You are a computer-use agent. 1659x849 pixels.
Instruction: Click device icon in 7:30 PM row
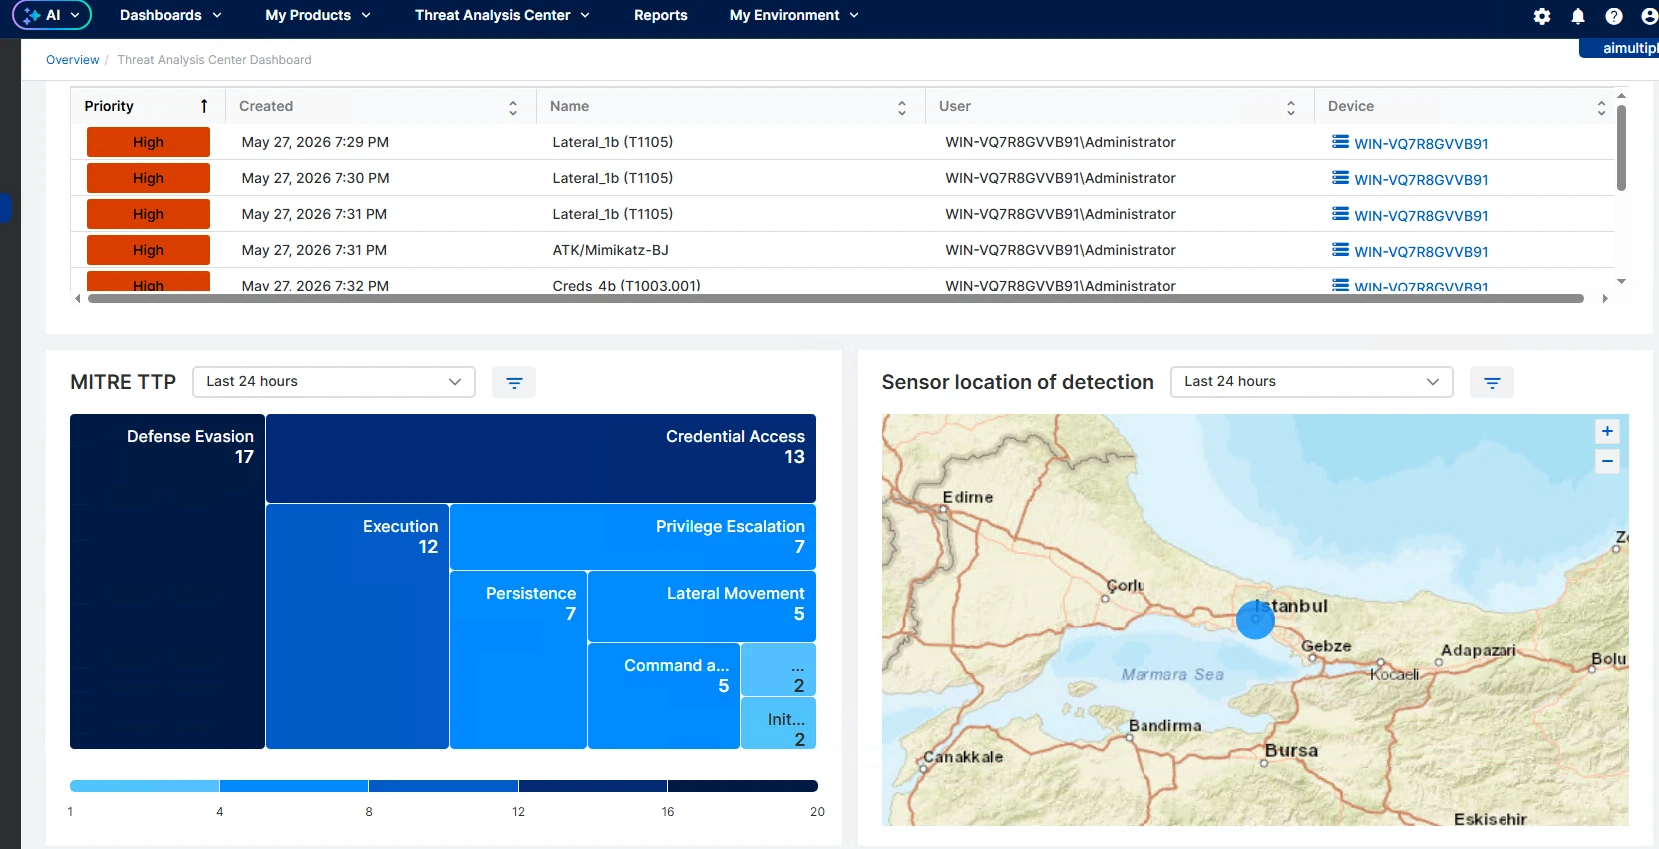pyautogui.click(x=1340, y=178)
